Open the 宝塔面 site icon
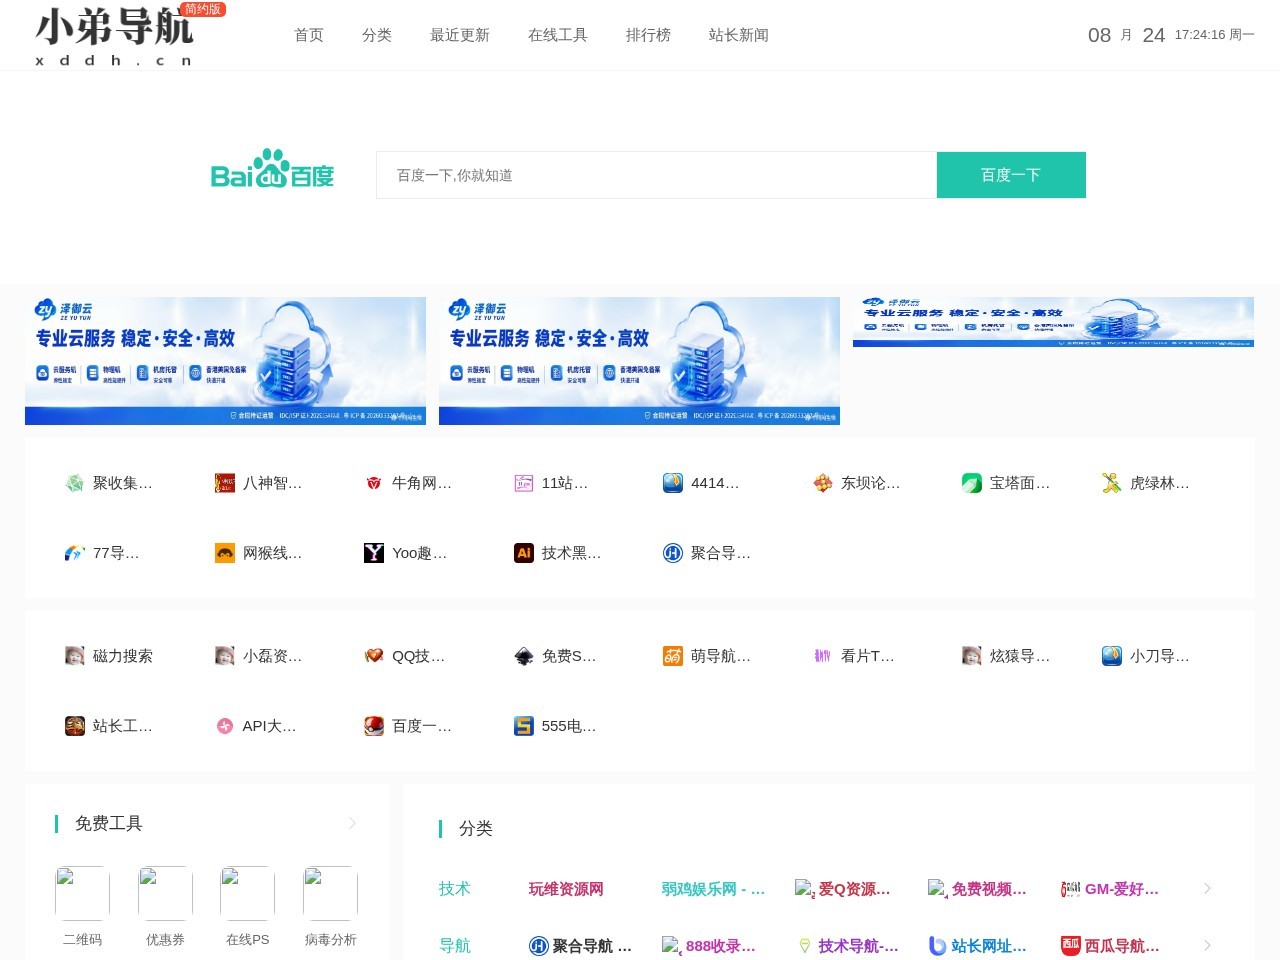The image size is (1280, 960). [x=972, y=483]
